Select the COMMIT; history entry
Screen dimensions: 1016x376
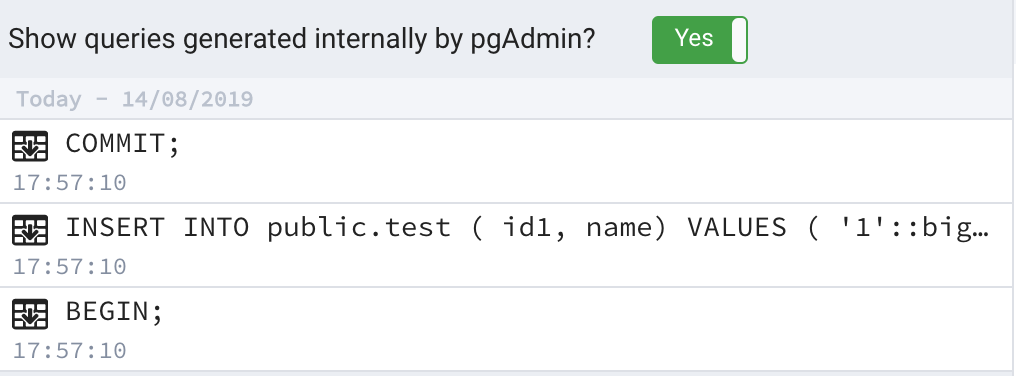[505, 161]
